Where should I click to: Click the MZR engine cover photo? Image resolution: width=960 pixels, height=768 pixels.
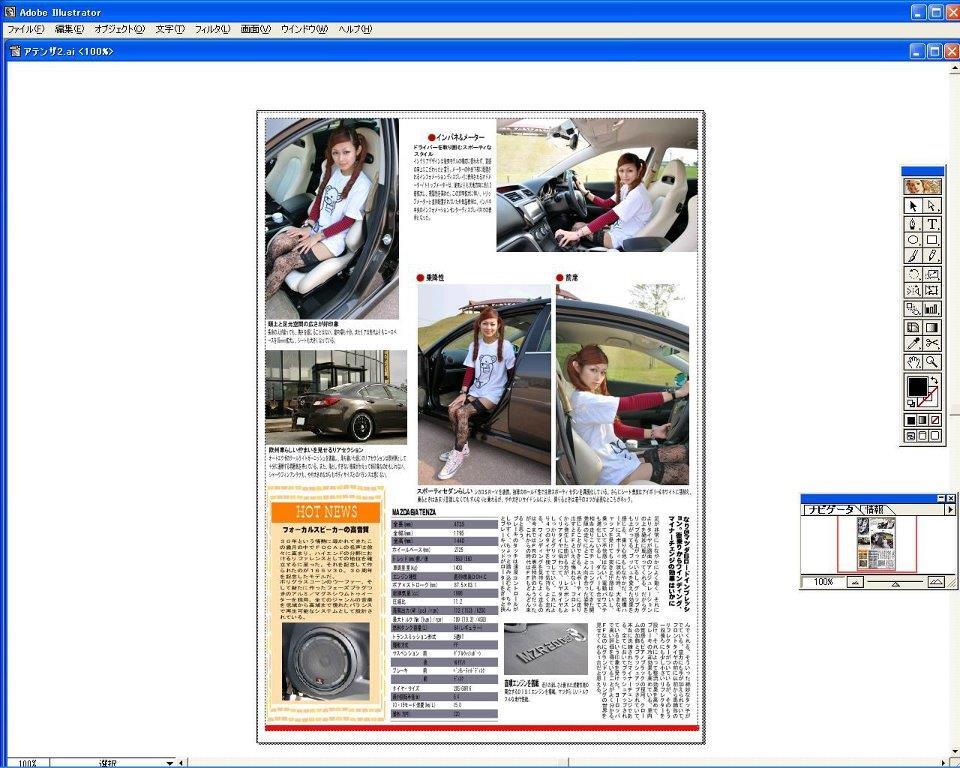click(x=546, y=649)
